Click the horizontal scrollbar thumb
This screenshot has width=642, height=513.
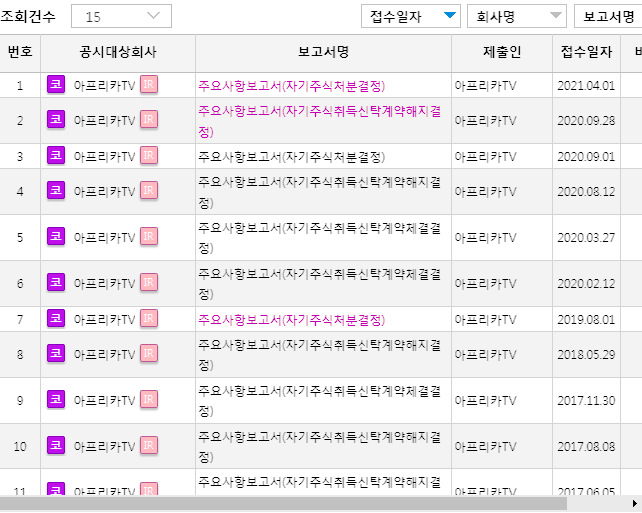point(283,504)
